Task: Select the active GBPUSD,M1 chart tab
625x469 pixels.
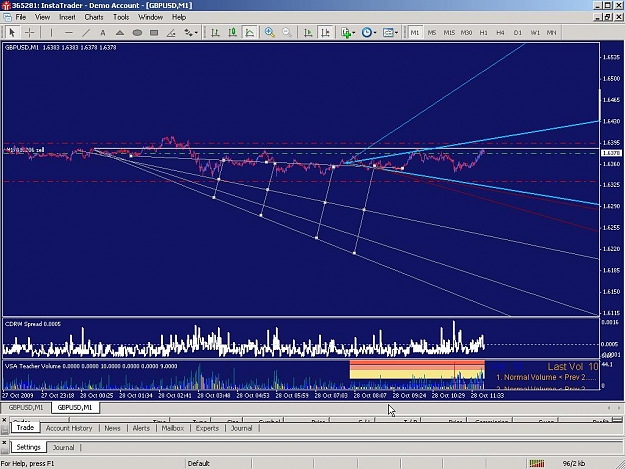Action: (75, 407)
